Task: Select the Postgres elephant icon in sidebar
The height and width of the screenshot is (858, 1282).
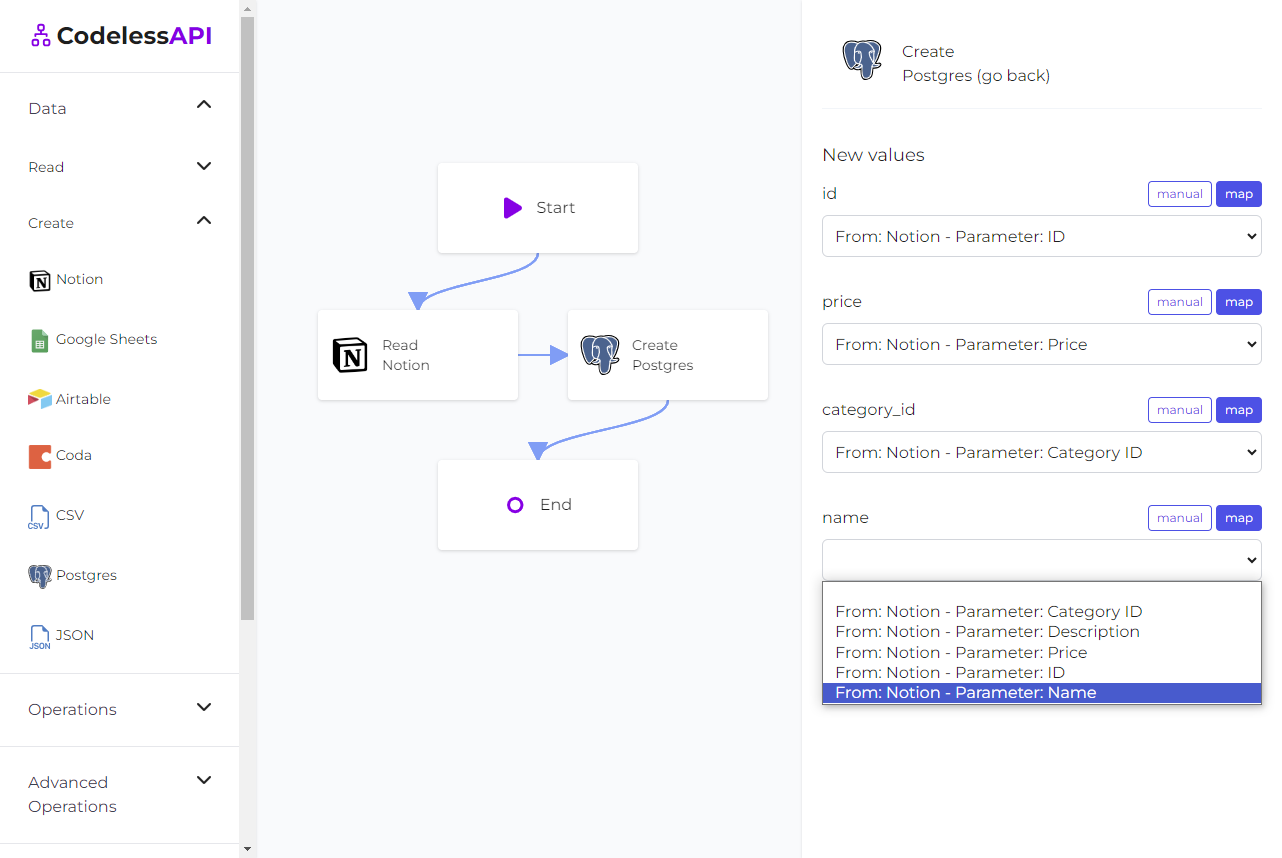Action: click(40, 576)
